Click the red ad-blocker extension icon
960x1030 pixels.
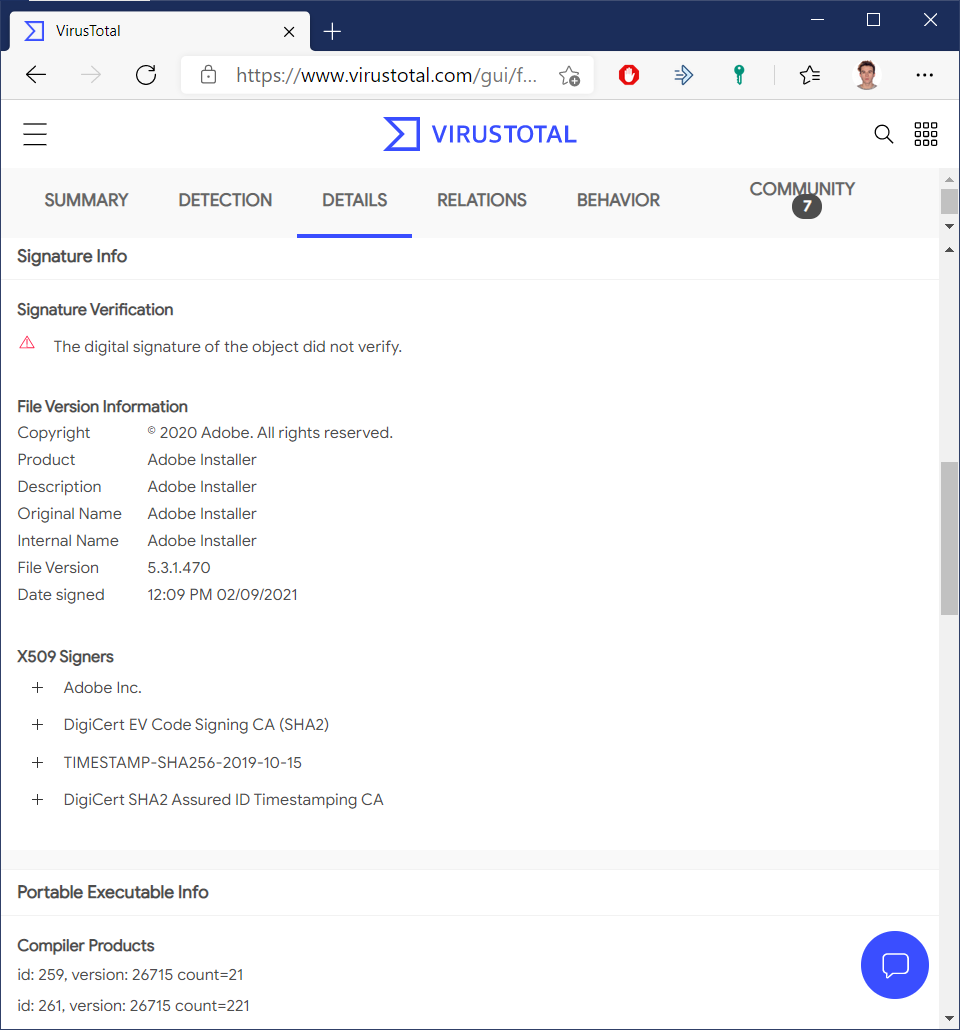[x=629, y=75]
